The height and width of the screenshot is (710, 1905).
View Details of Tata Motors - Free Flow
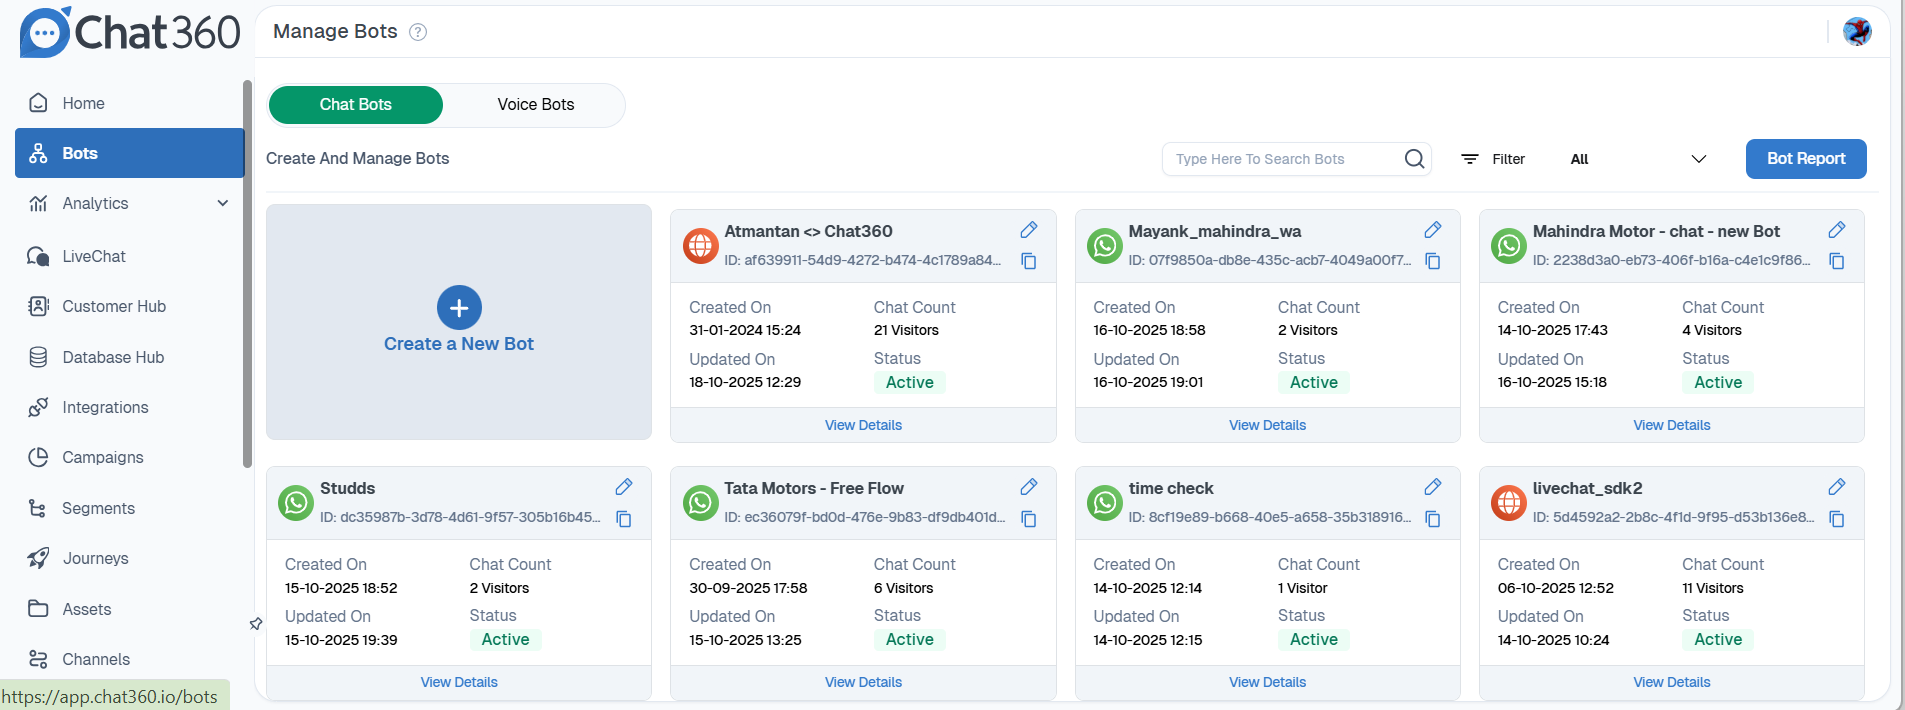pos(863,682)
